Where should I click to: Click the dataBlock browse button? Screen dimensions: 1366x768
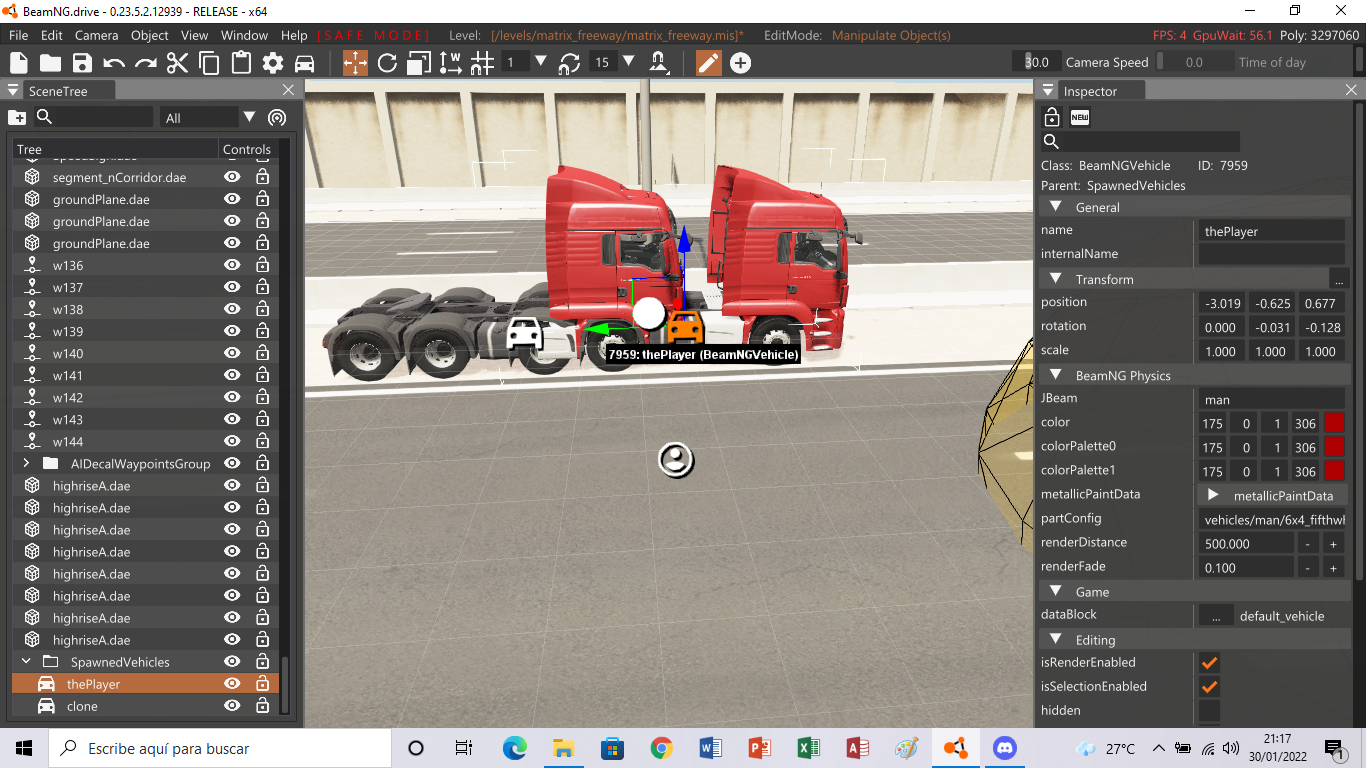[x=1216, y=616]
